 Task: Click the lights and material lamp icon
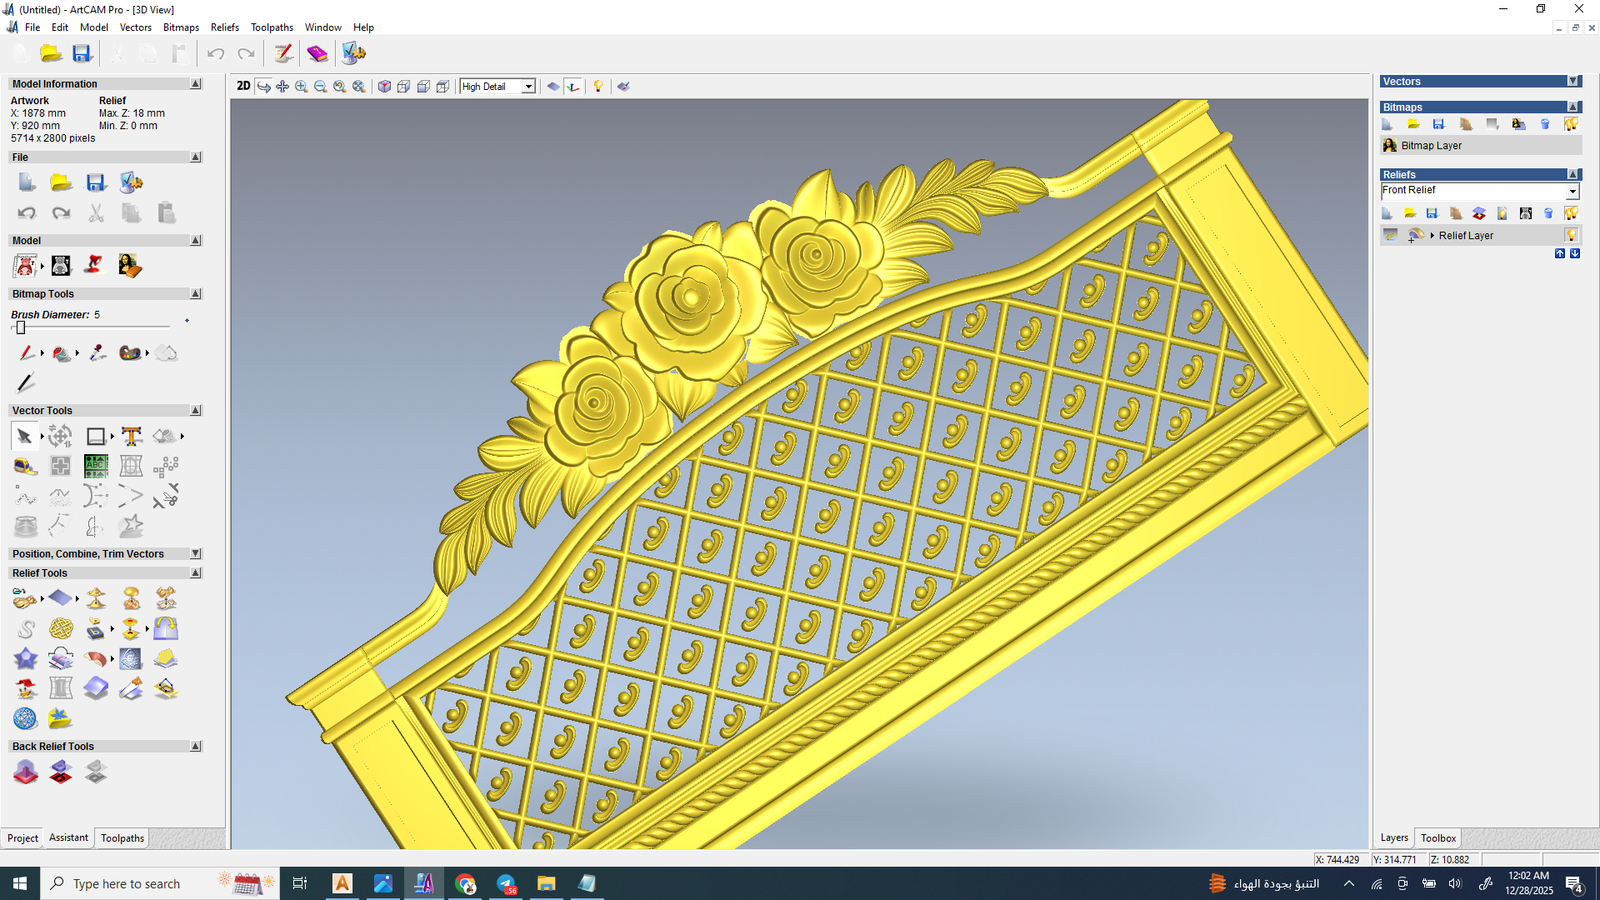598,86
